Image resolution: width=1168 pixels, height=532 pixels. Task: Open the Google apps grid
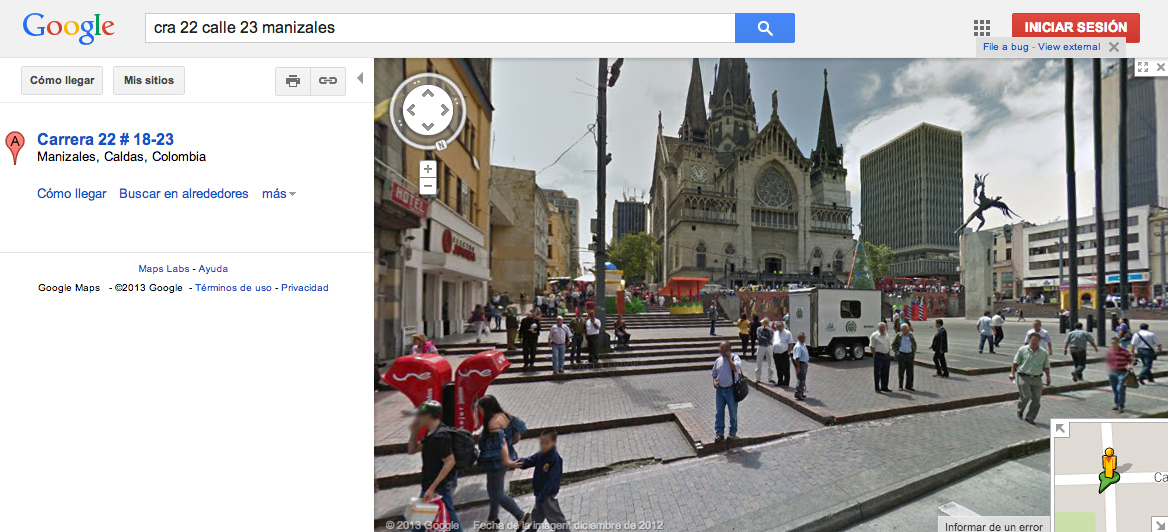[982, 28]
